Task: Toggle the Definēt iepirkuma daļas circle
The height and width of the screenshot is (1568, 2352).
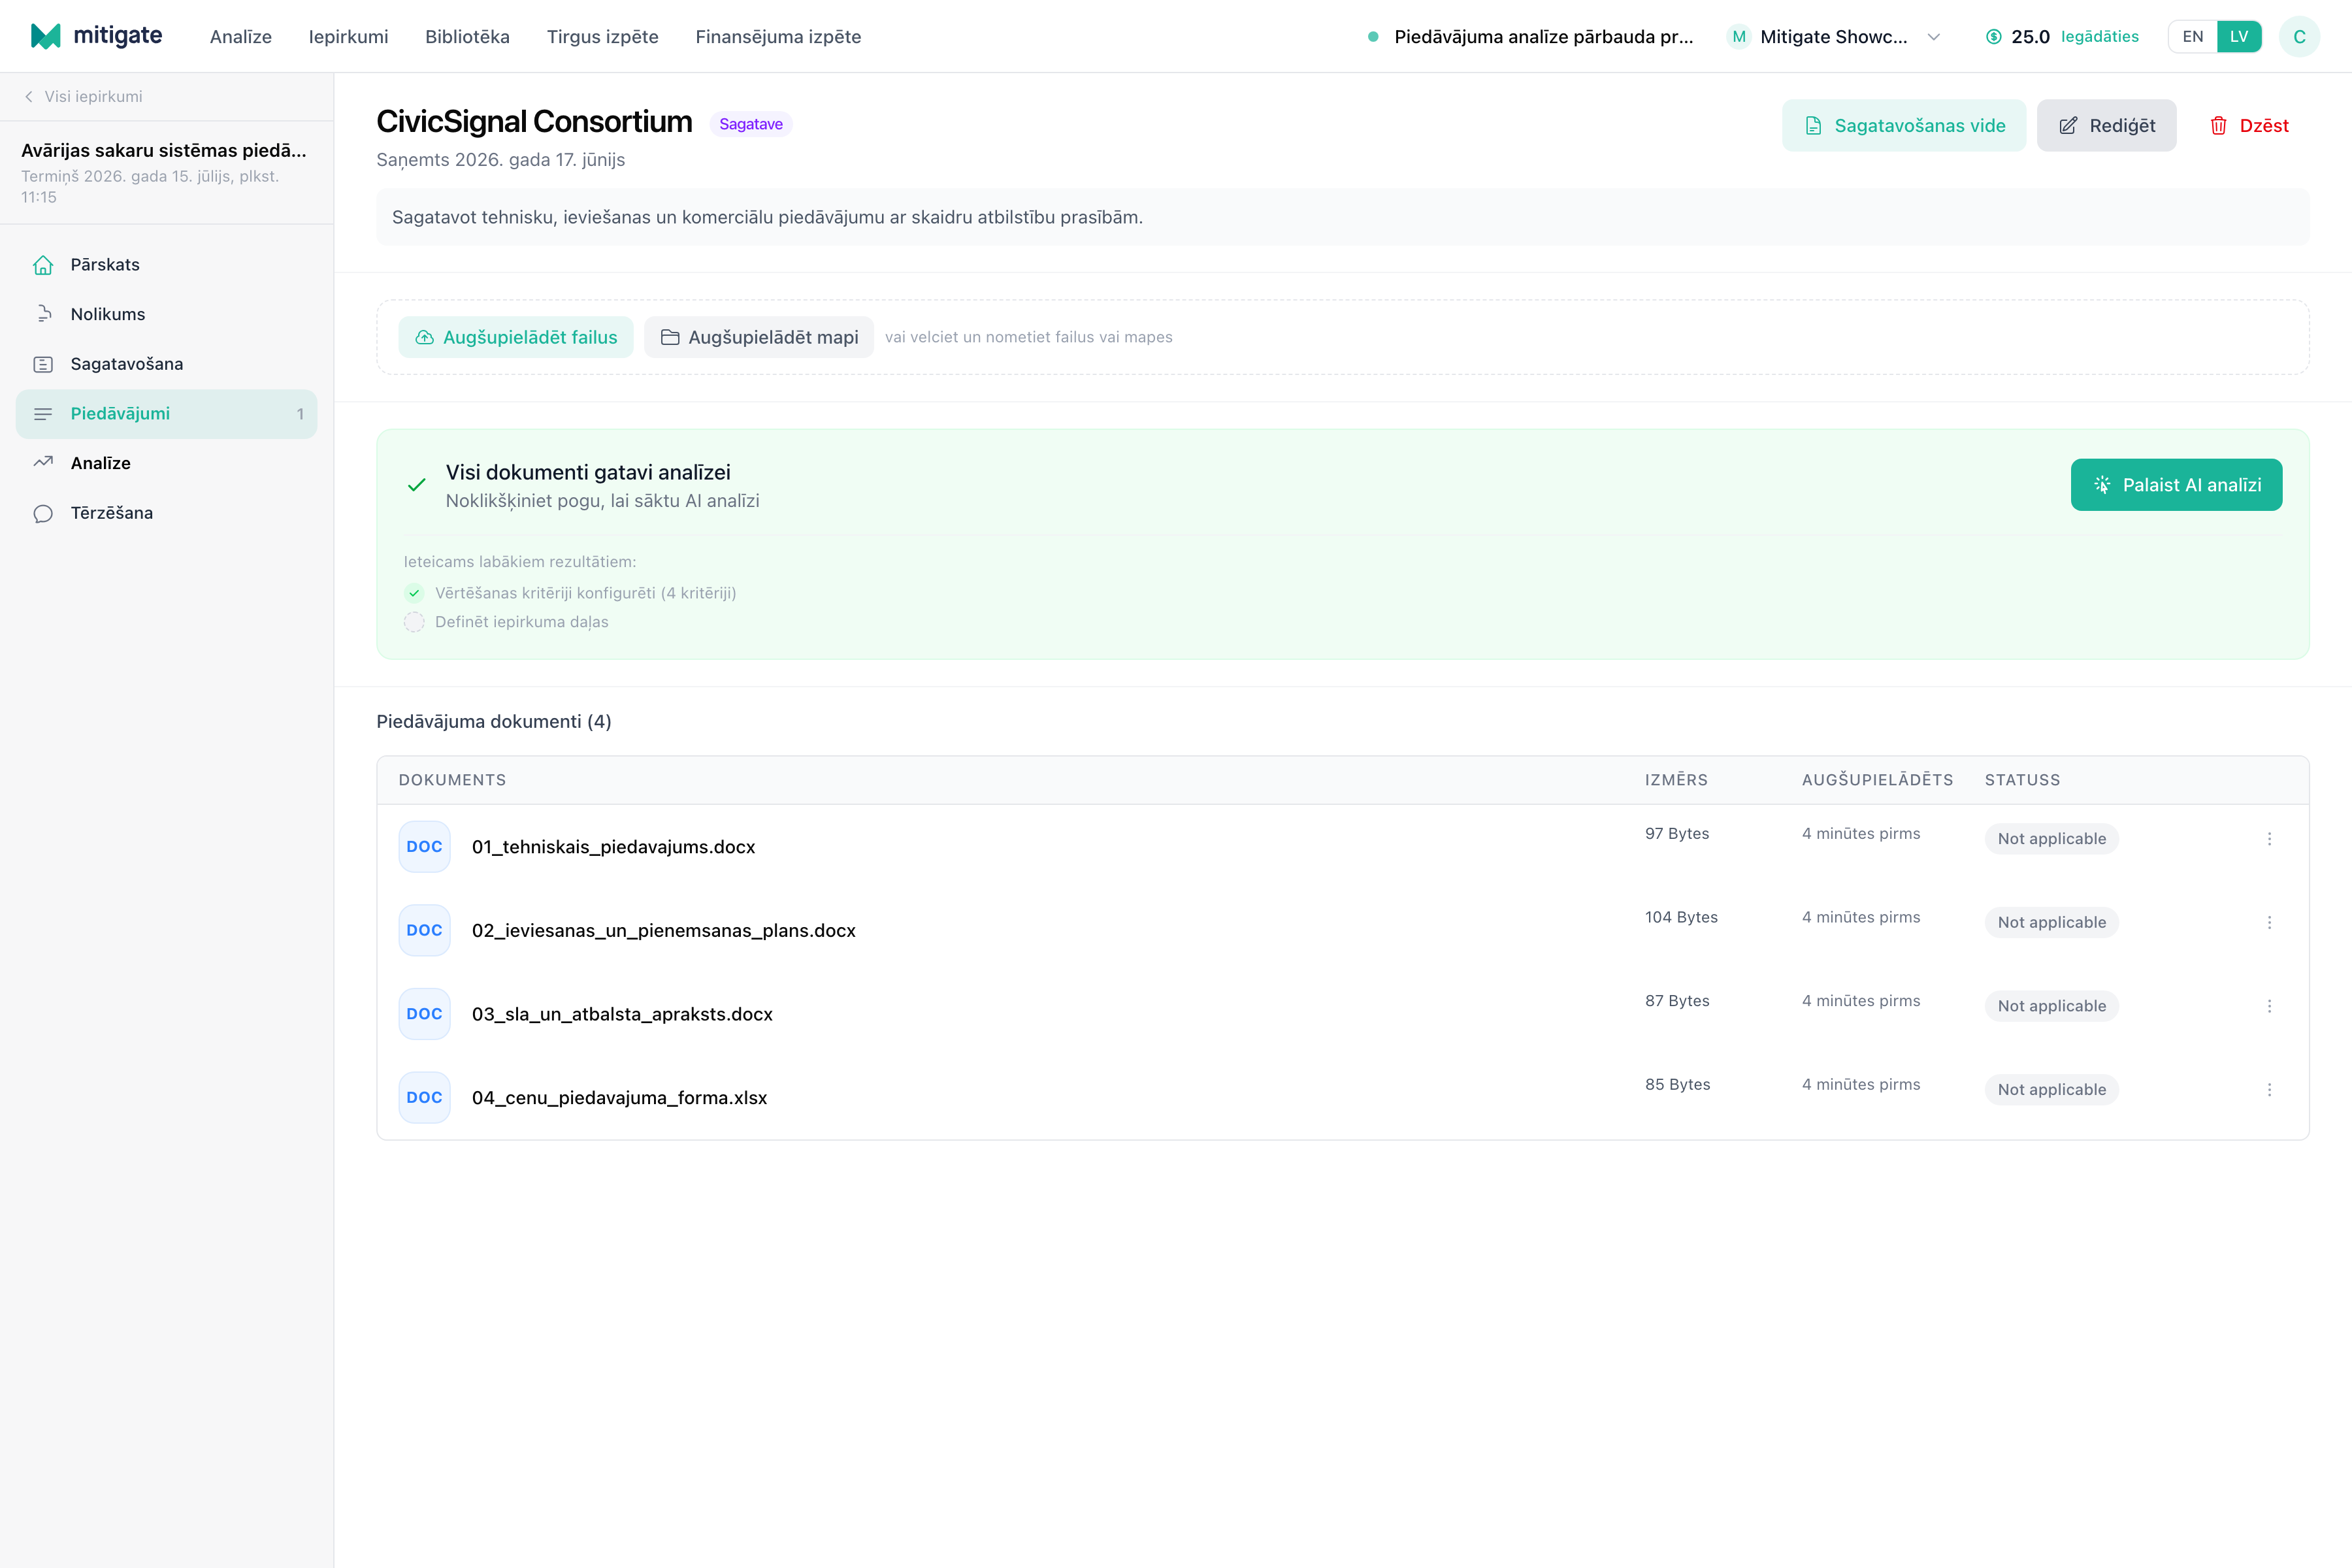Action: [414, 622]
